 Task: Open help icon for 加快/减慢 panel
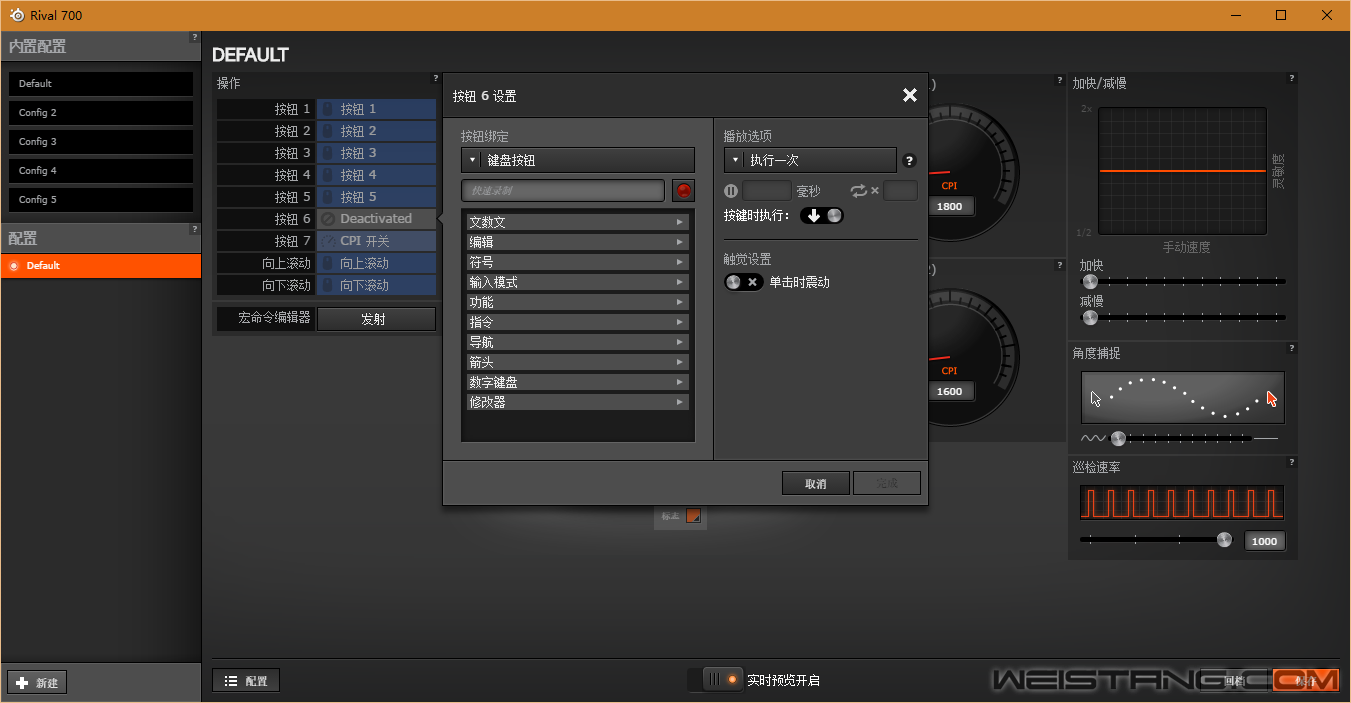tap(1292, 78)
